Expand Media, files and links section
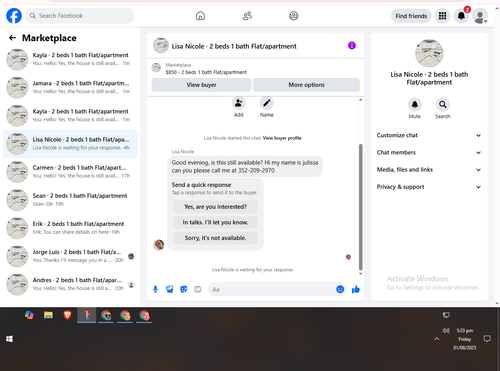500x371 pixels. pos(429,170)
